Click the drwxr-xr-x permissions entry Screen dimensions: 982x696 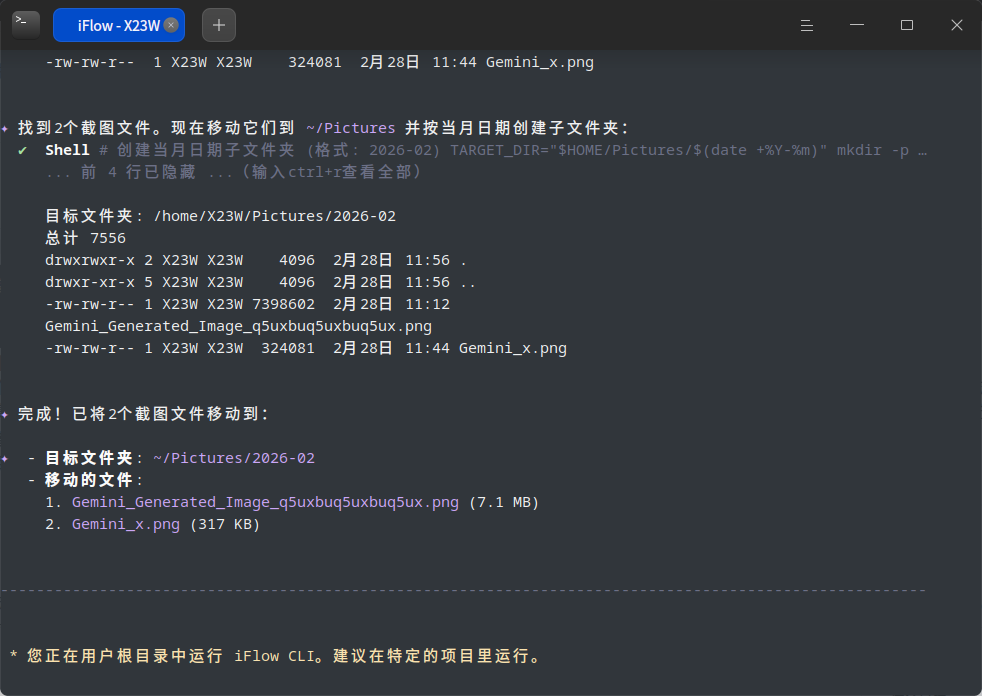(90, 282)
